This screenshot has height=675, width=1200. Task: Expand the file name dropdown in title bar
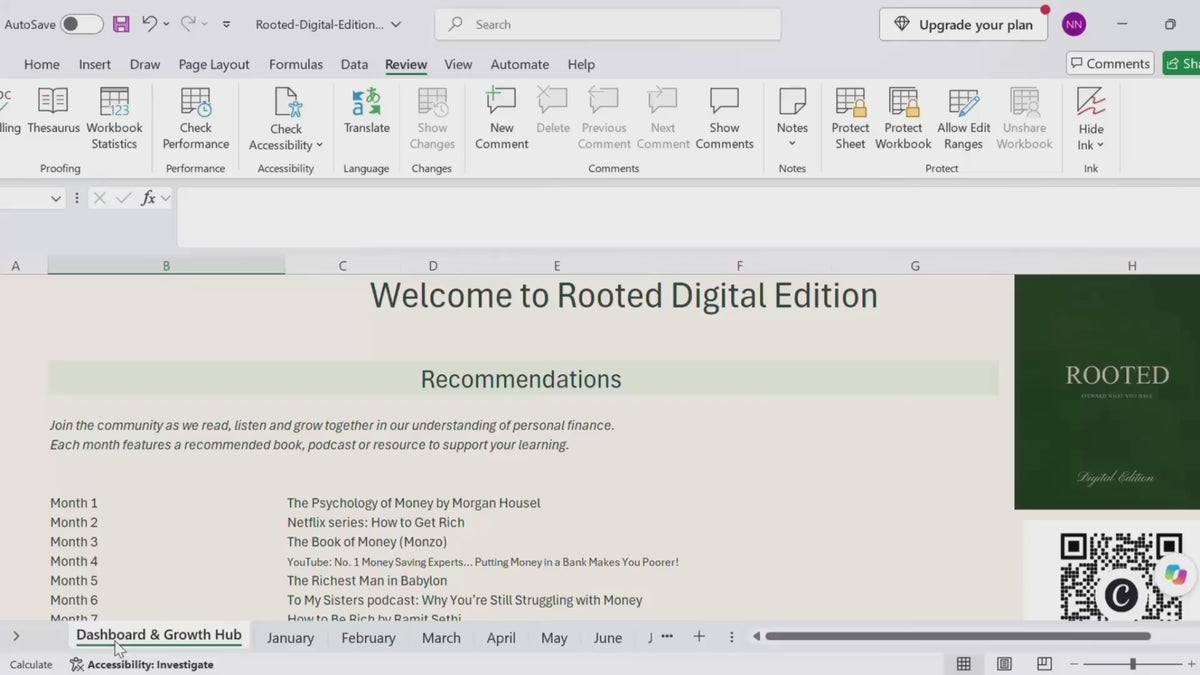click(396, 24)
